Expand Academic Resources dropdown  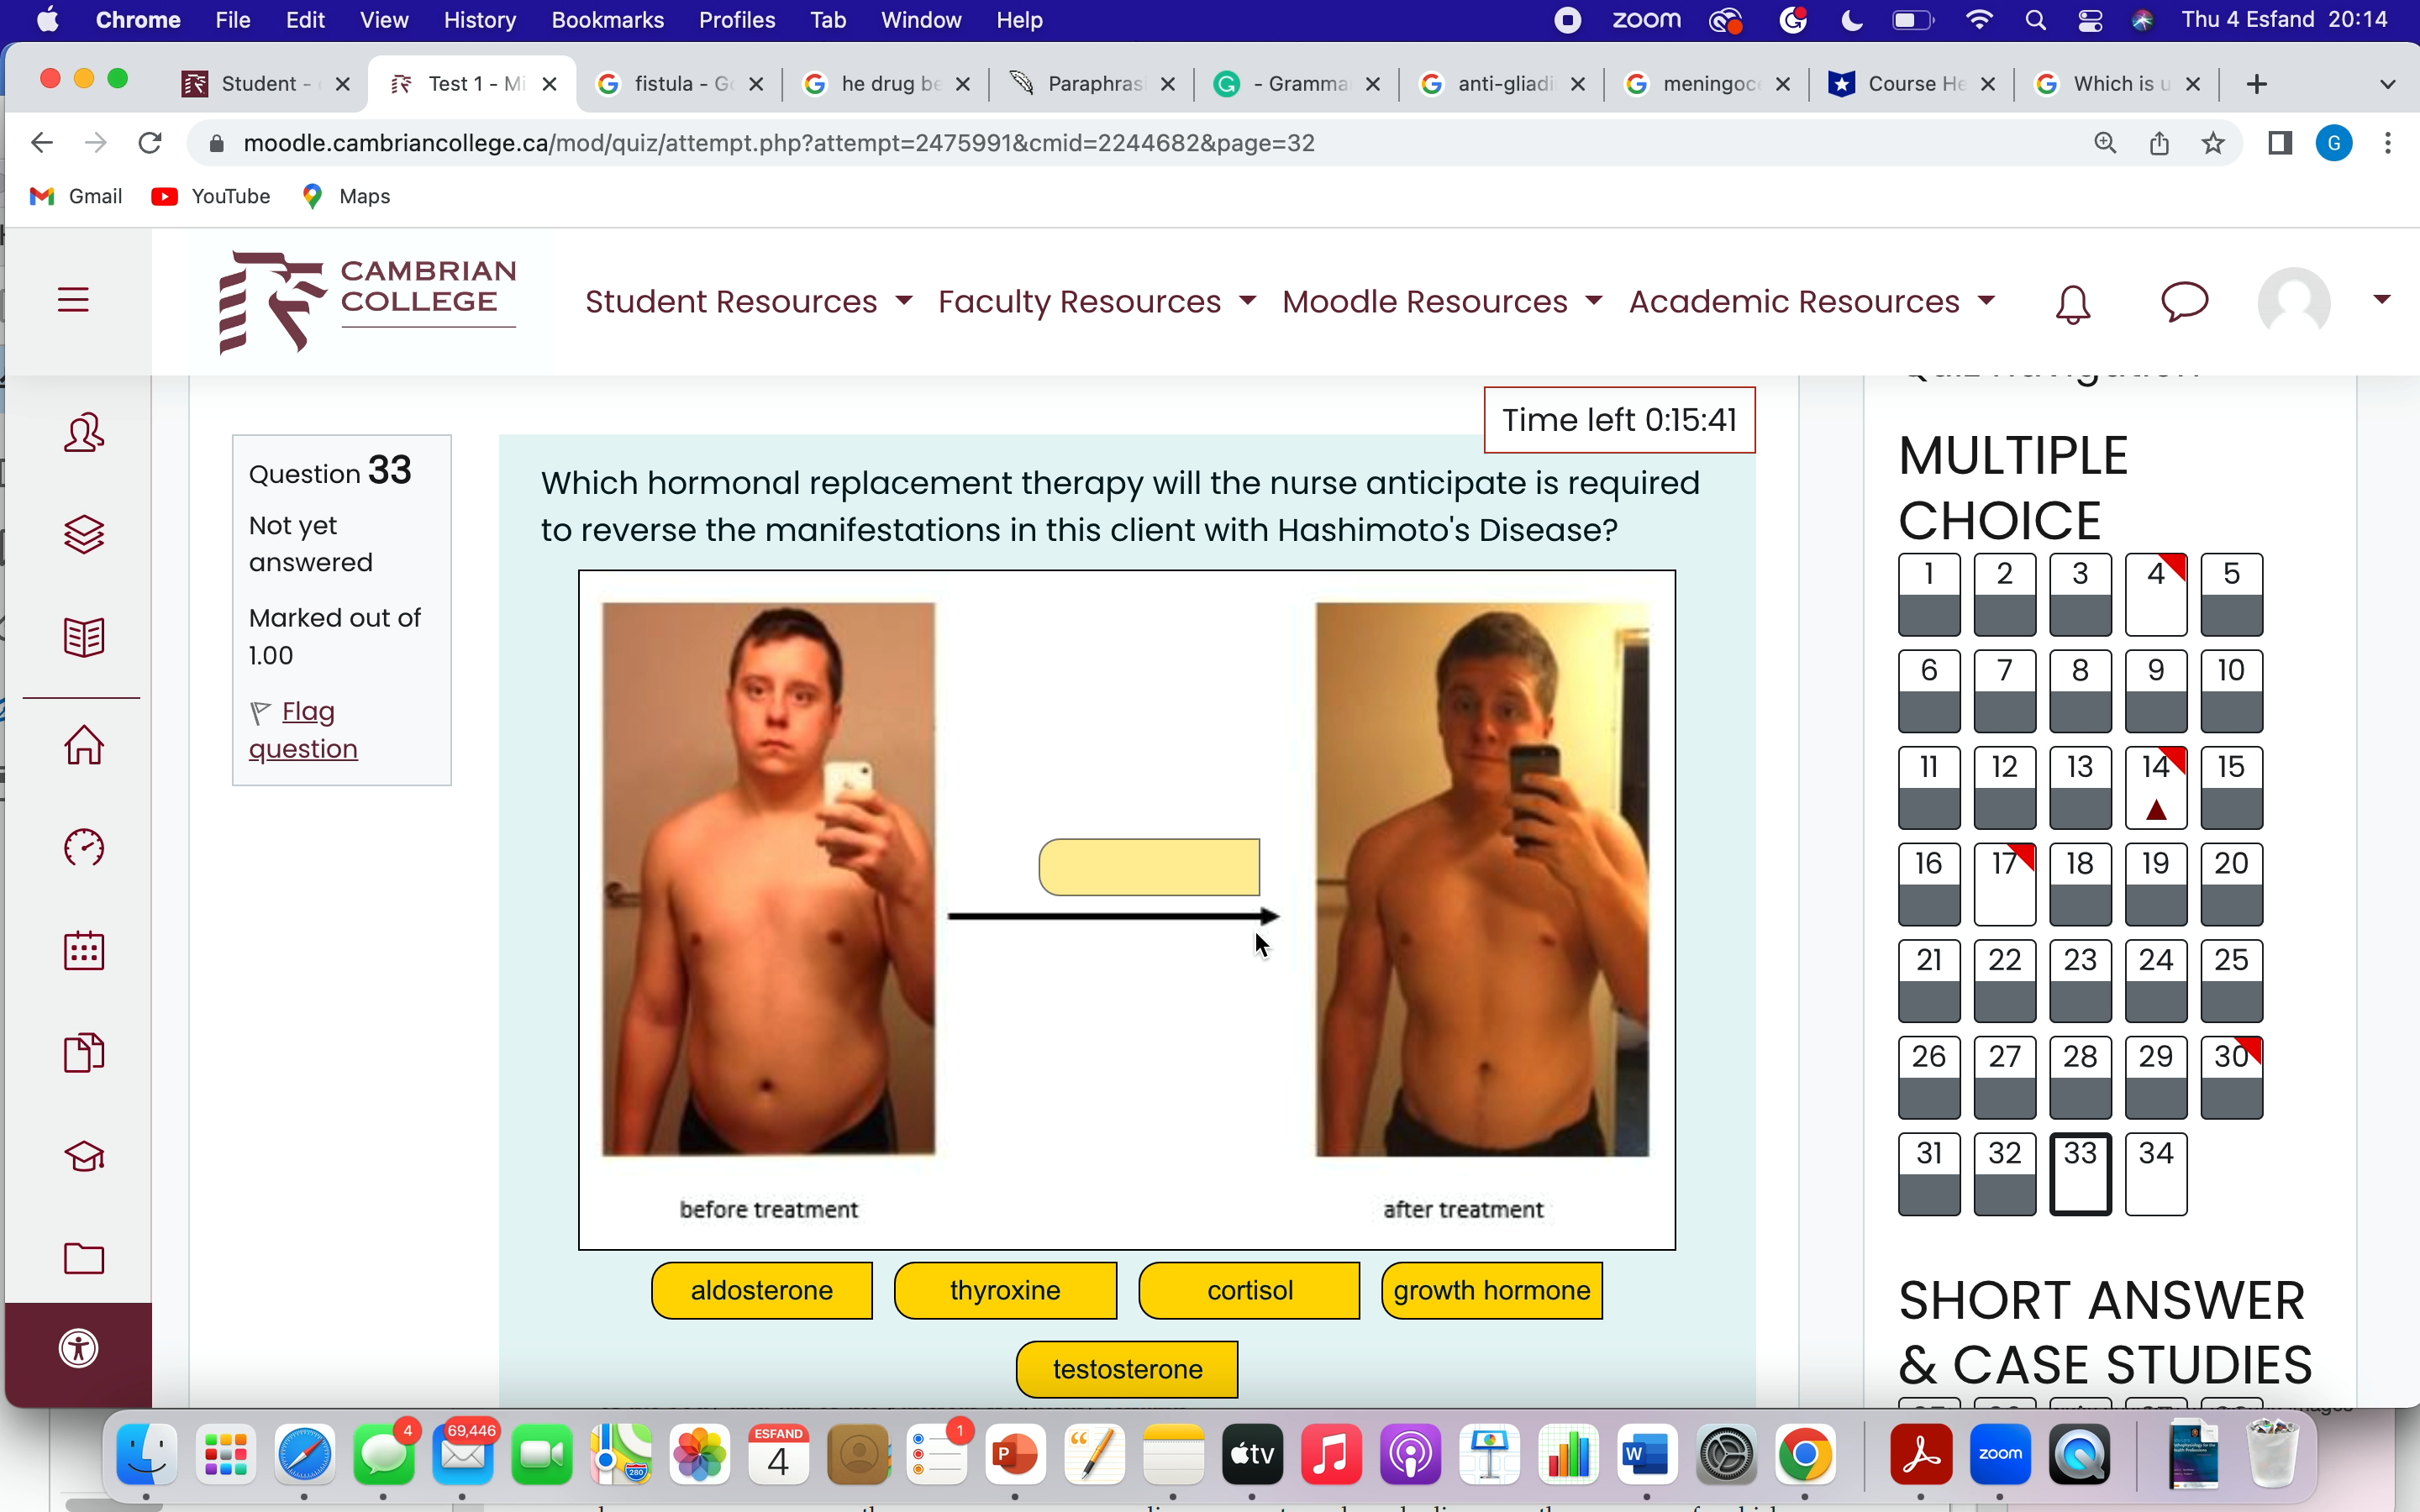[x=1811, y=302]
